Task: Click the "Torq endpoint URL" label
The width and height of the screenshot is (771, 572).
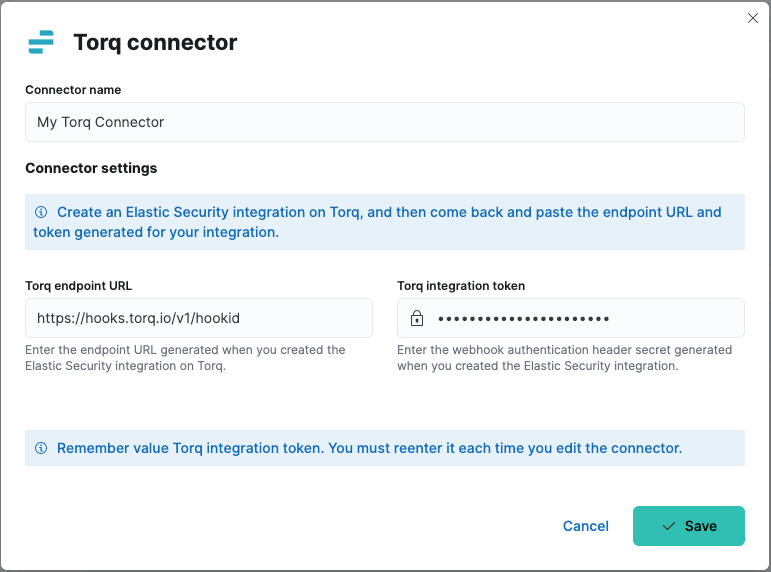Action: 81,286
